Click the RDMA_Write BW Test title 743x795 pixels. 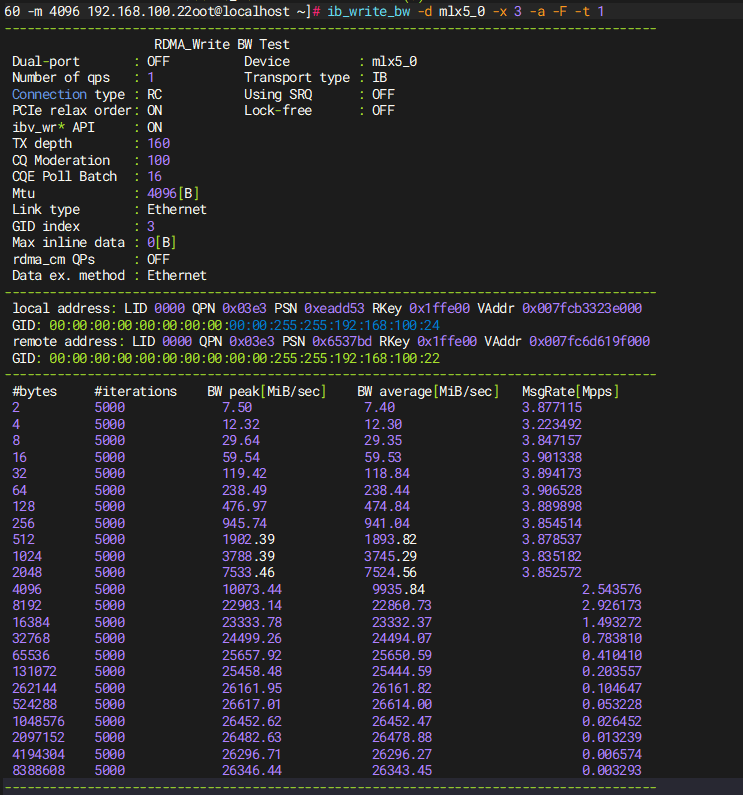[222, 45]
